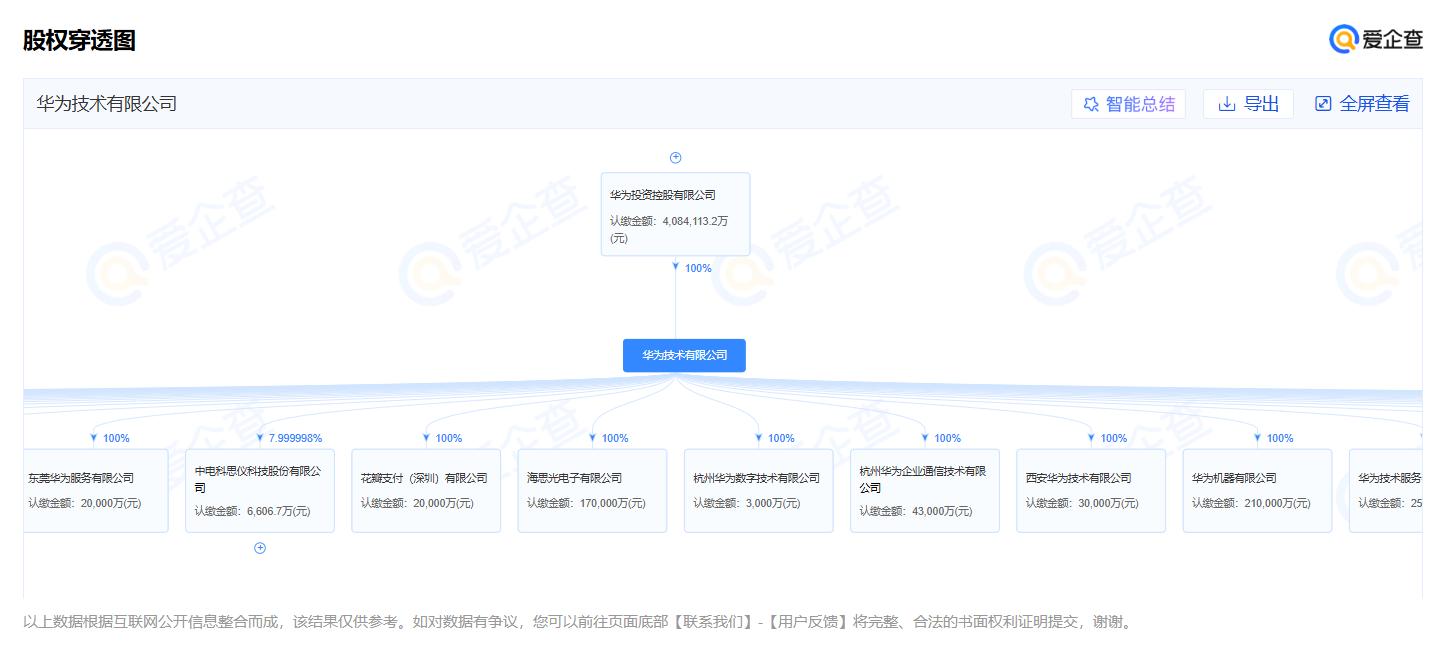Click 认缴金额 3,000万(元) value
The width and height of the screenshot is (1449, 656).
(x=747, y=503)
